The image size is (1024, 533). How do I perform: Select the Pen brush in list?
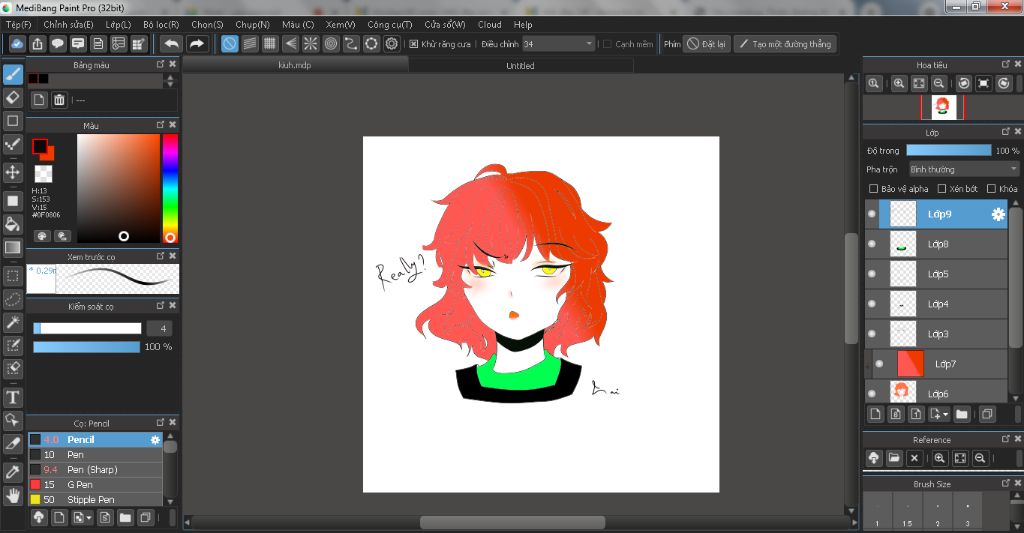[95, 455]
